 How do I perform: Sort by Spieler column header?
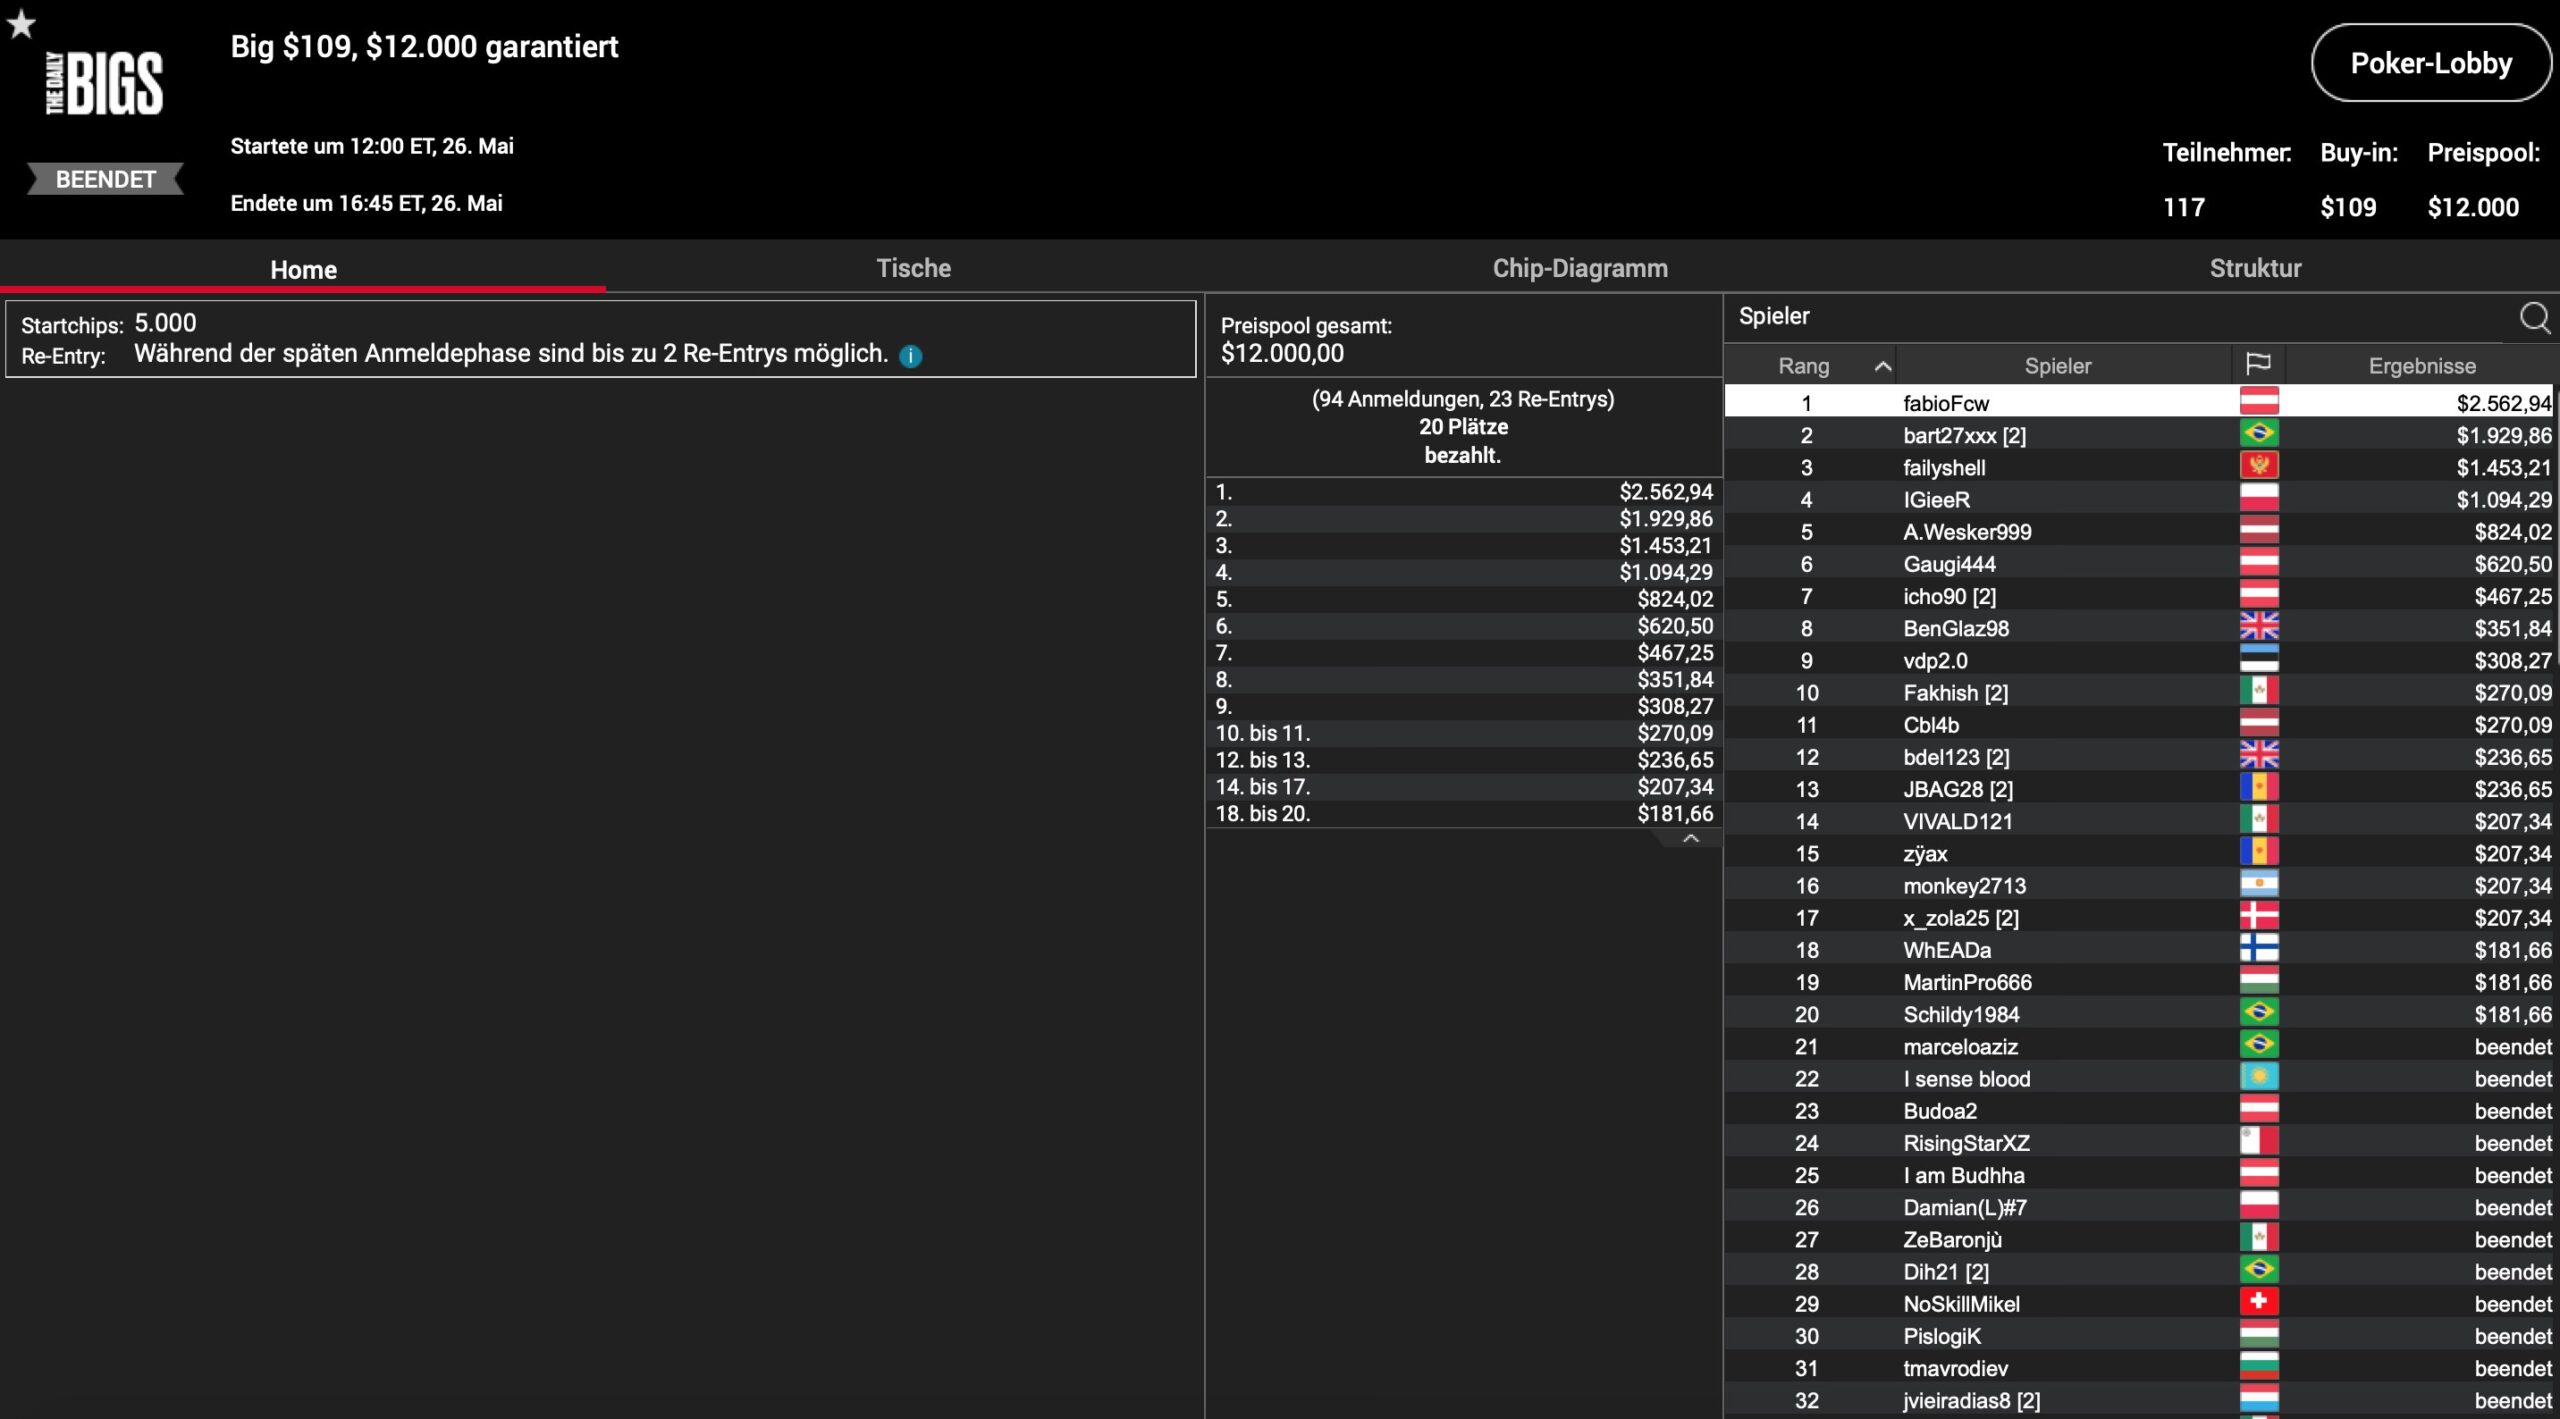(2057, 366)
